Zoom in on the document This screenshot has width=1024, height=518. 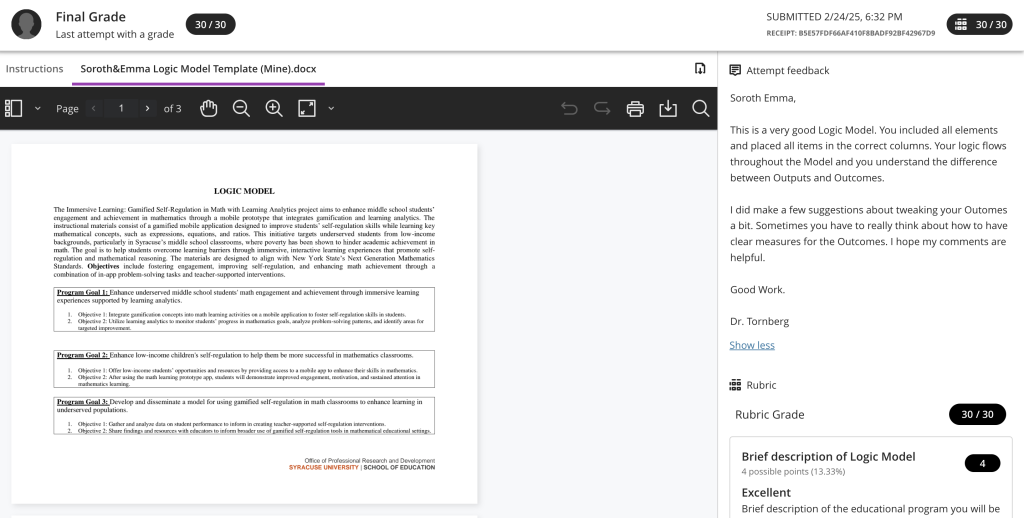pos(274,108)
